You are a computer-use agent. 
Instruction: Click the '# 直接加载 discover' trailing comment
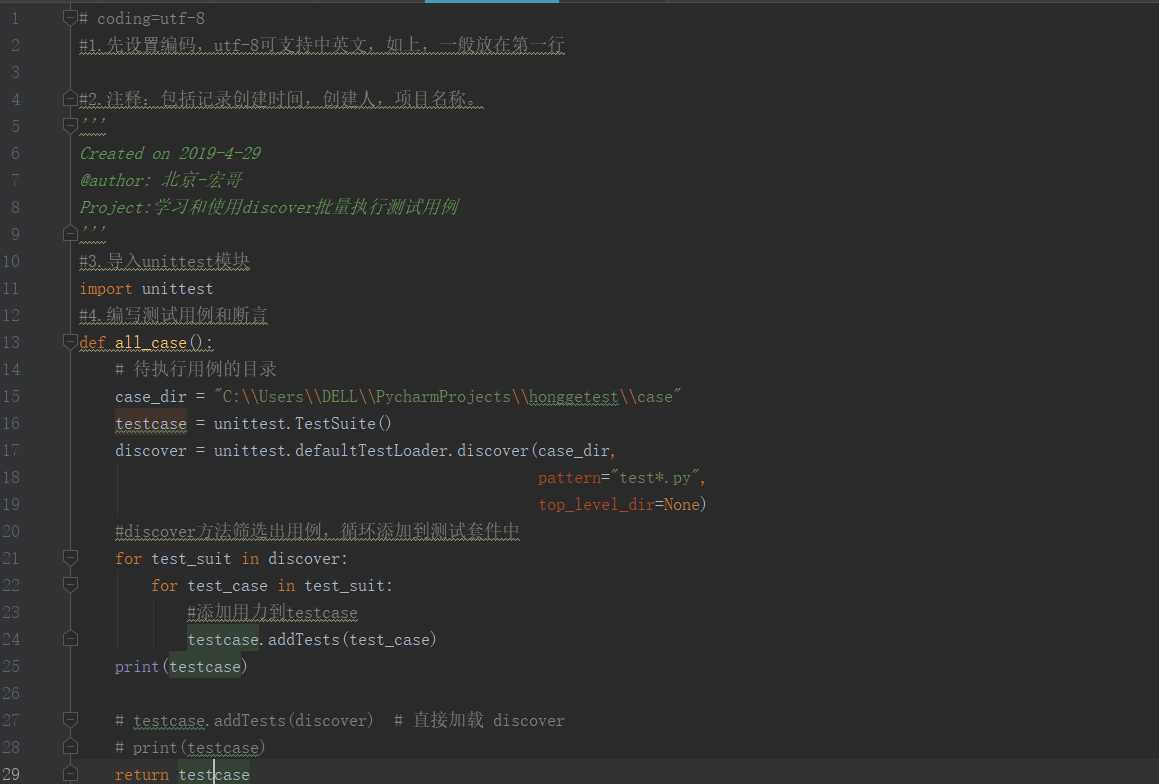tap(479, 720)
